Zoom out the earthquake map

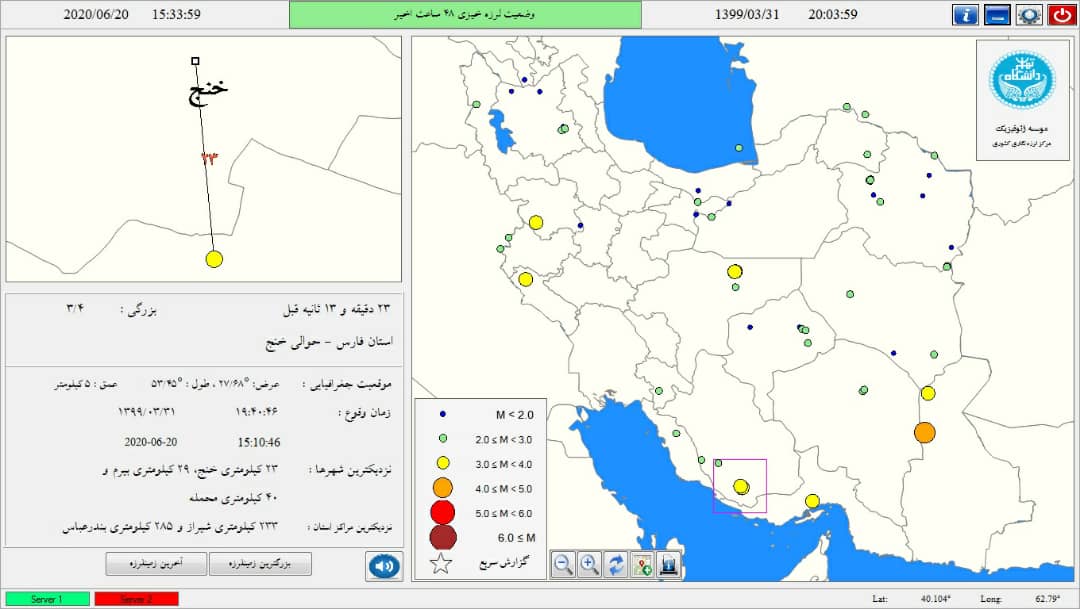[x=563, y=565]
